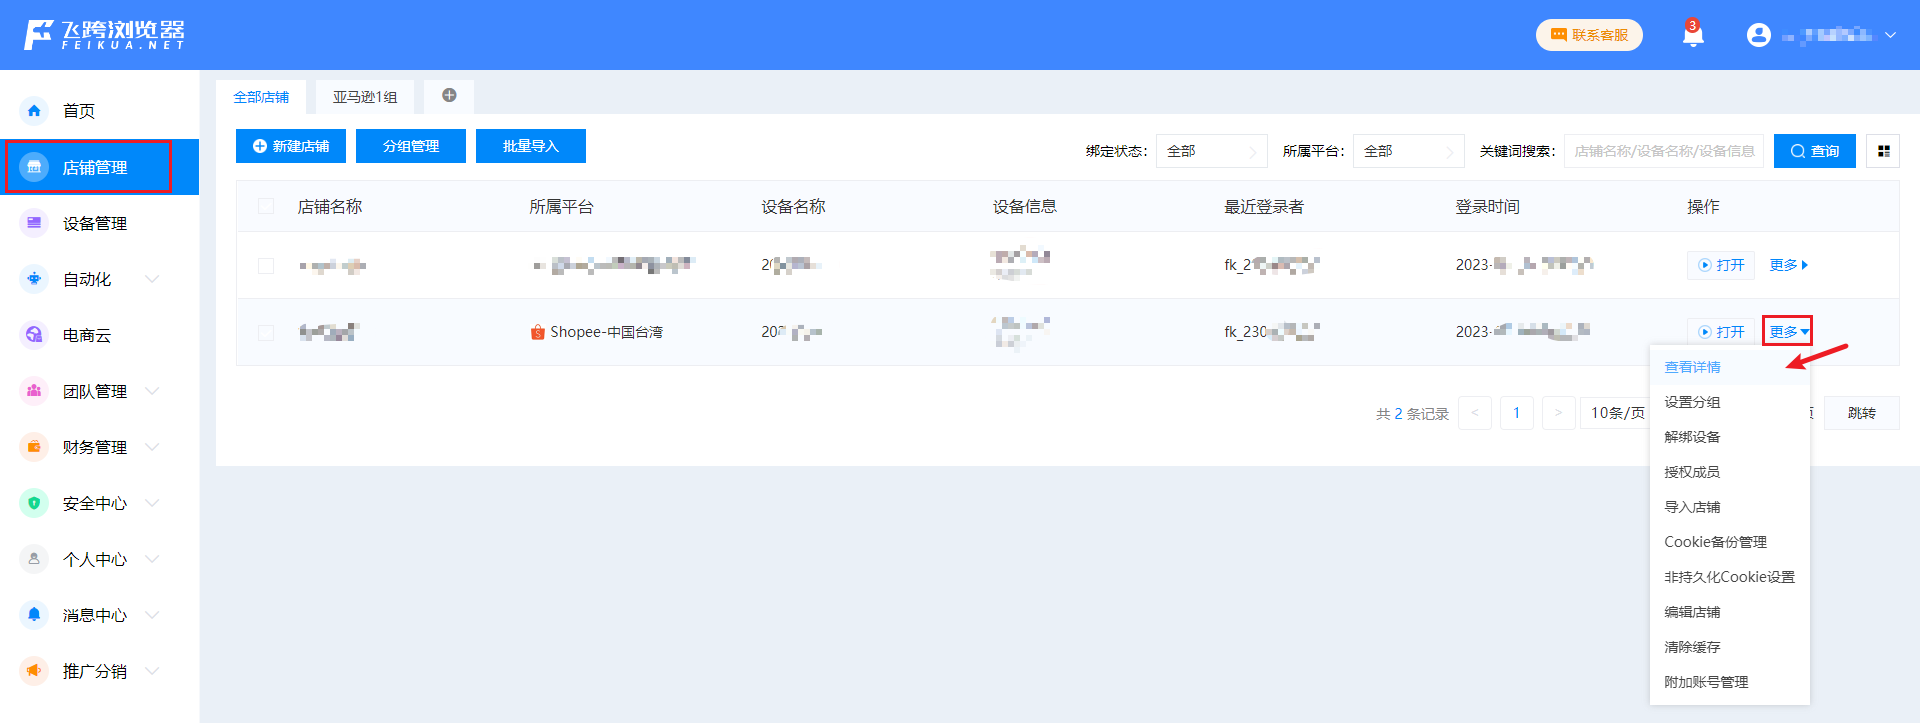Screen dimensions: 1920x723
Task: Toggle the select-all checkbox in table header
Action: click(266, 206)
